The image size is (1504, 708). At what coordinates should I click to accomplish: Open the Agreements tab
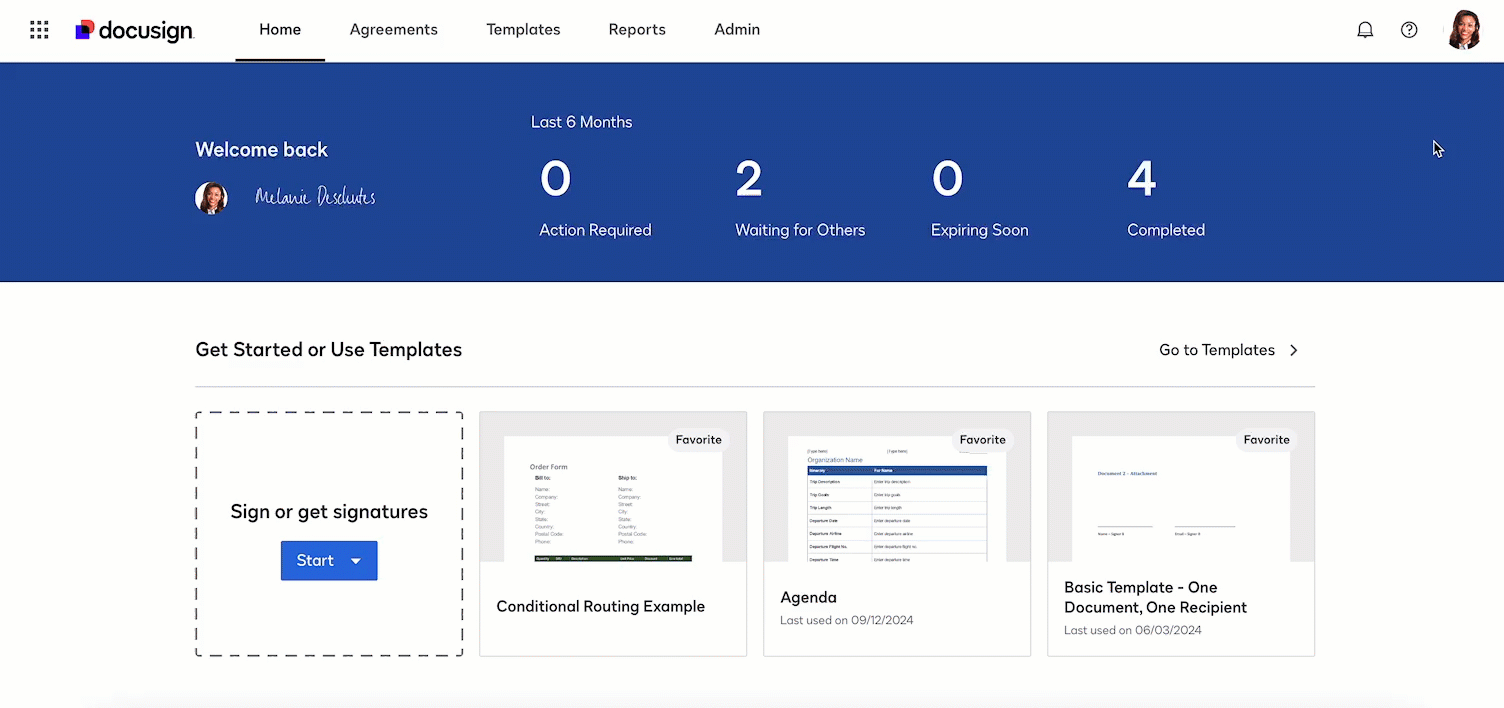coord(393,30)
